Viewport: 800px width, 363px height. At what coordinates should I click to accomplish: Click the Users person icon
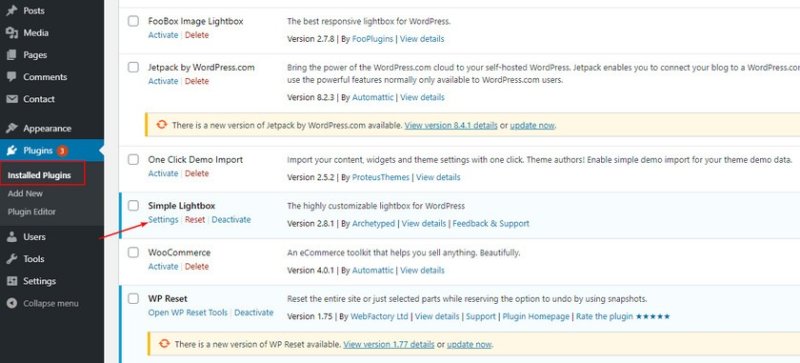point(12,237)
